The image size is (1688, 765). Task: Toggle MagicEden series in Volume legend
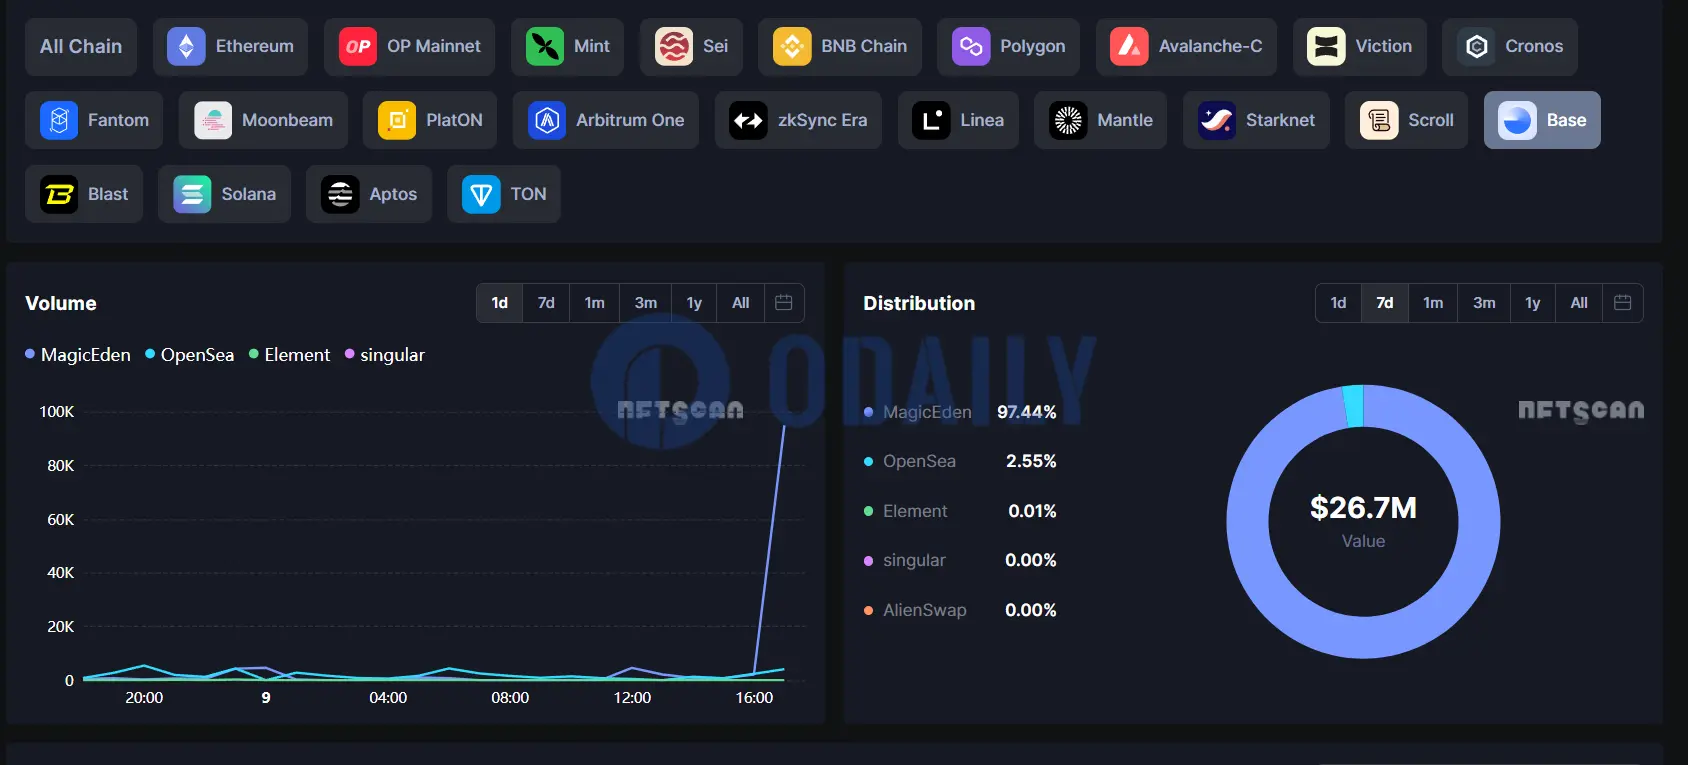[78, 355]
